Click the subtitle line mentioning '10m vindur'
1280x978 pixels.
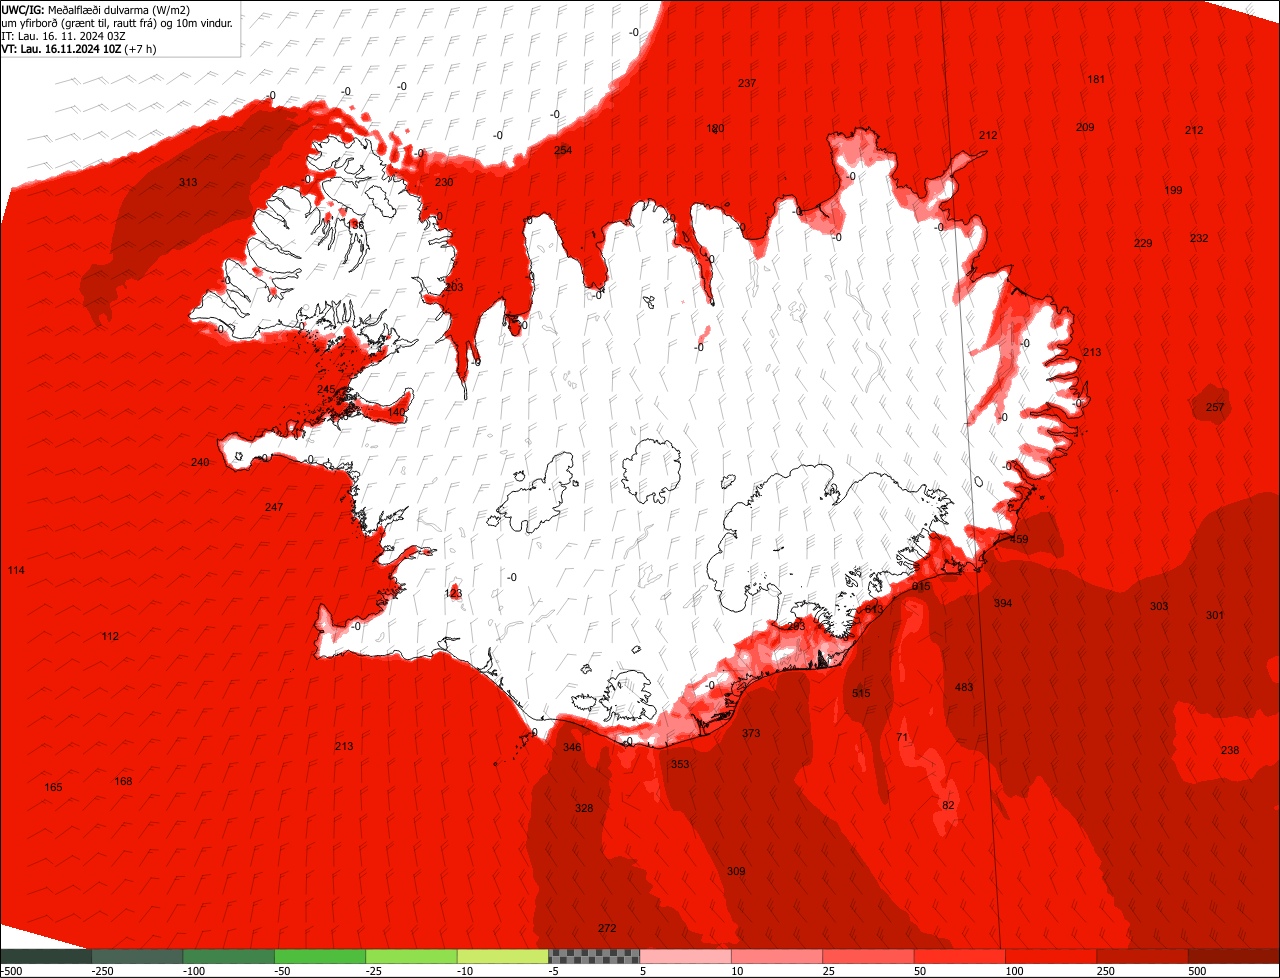(x=118, y=23)
